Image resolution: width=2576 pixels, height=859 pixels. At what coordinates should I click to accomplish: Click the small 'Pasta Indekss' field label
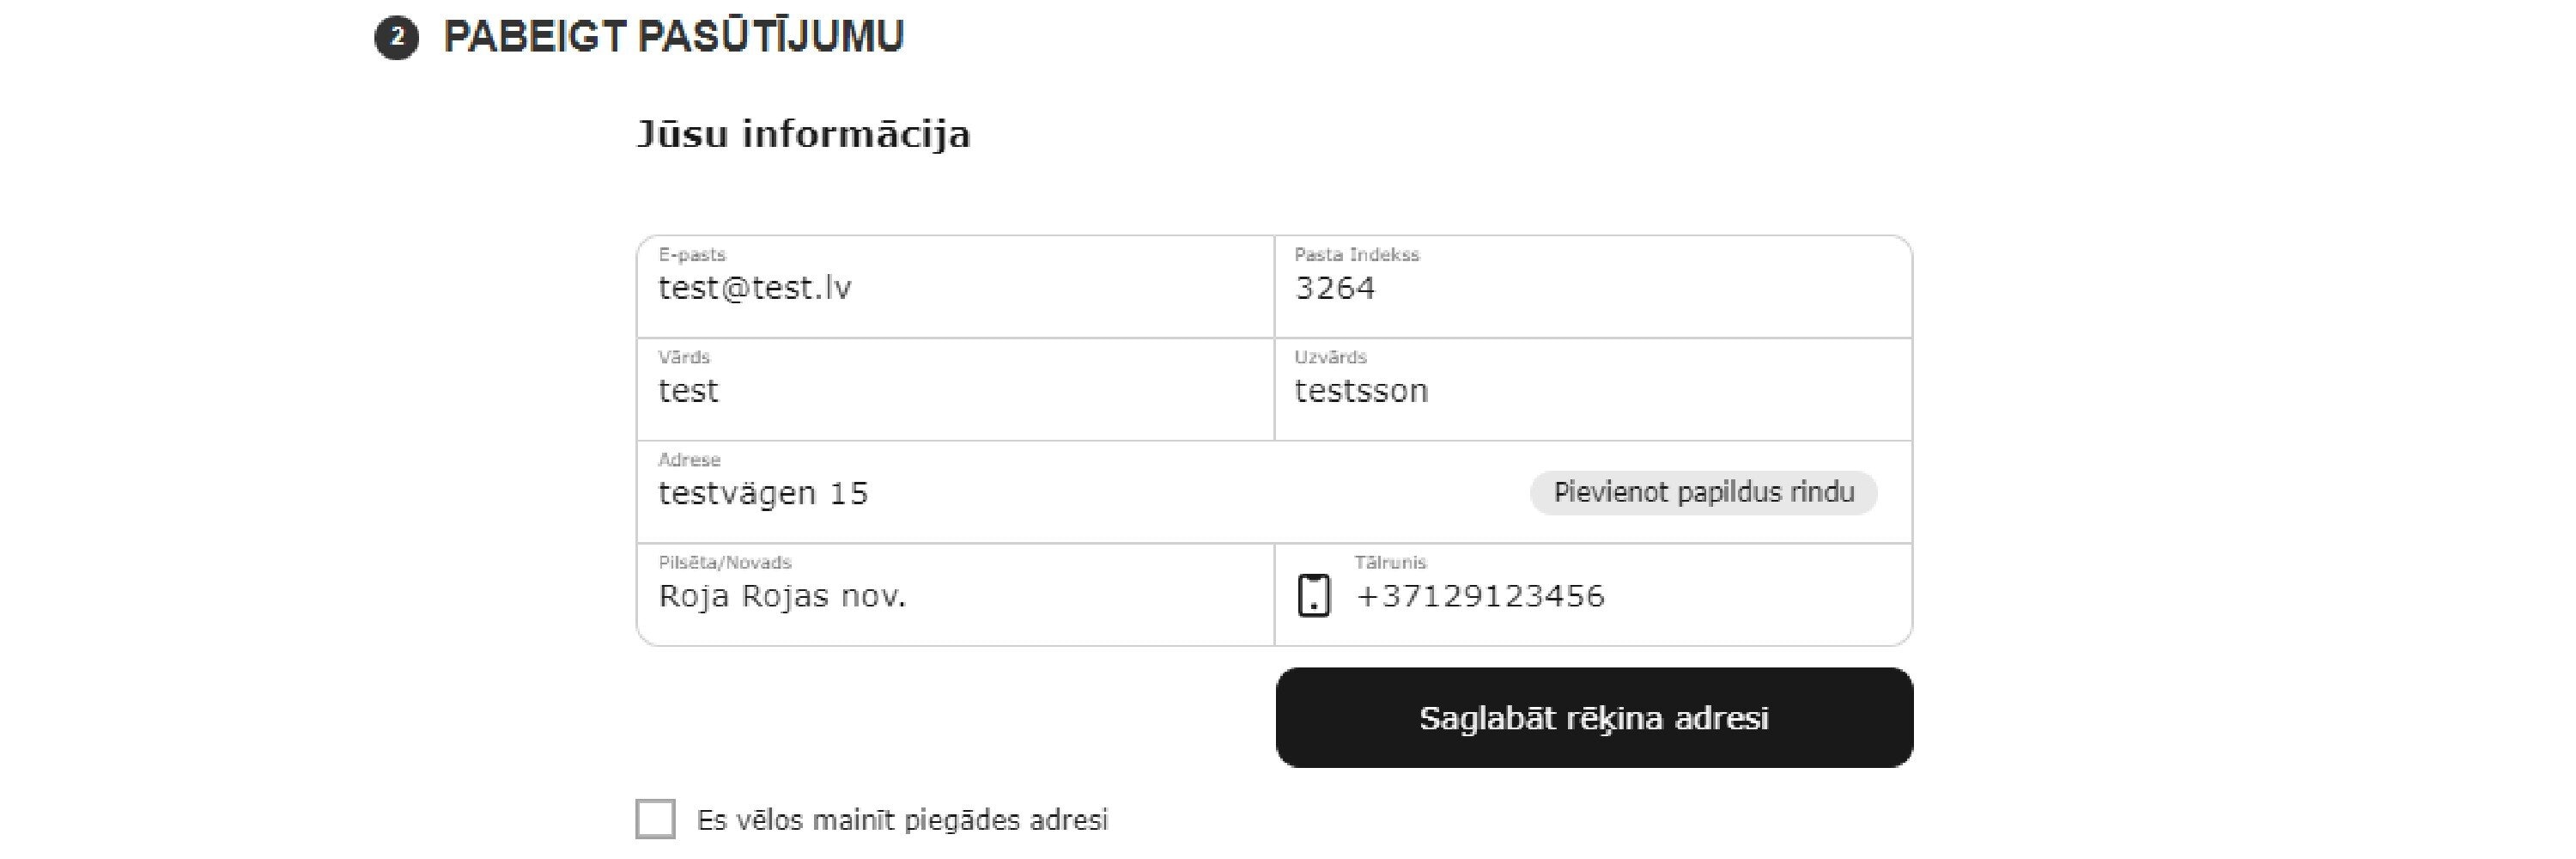tap(1356, 255)
